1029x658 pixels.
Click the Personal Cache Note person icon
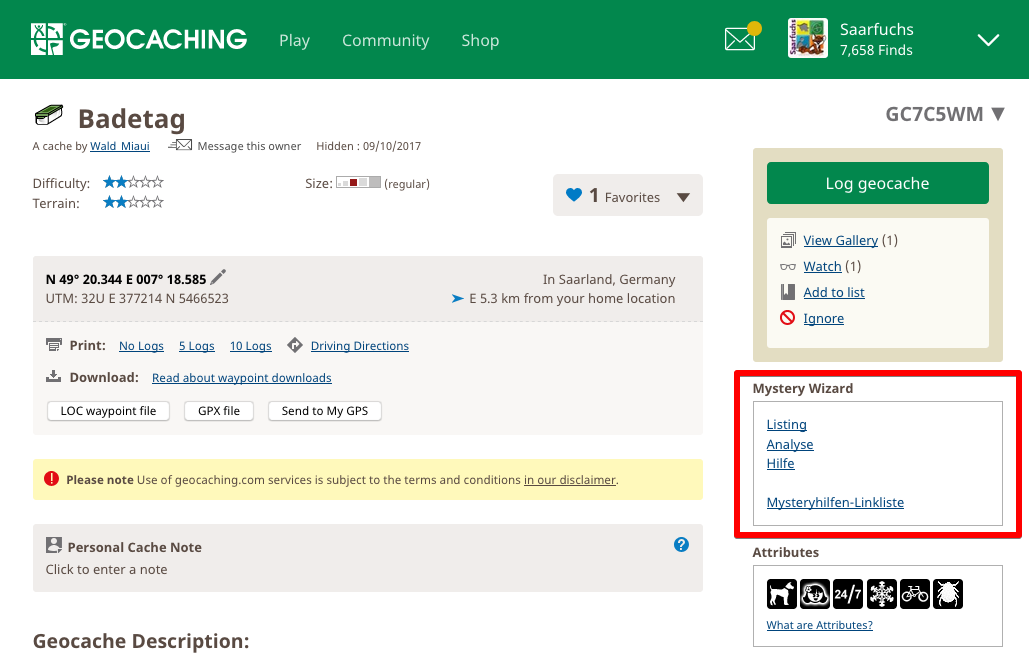54,545
